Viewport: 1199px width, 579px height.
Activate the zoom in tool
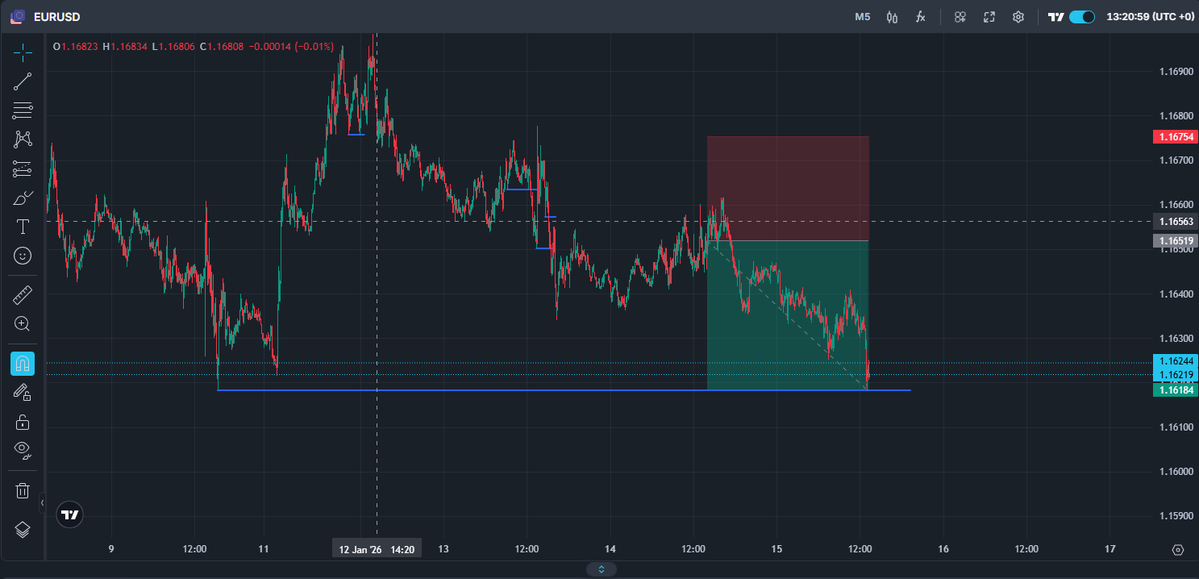tap(23, 324)
